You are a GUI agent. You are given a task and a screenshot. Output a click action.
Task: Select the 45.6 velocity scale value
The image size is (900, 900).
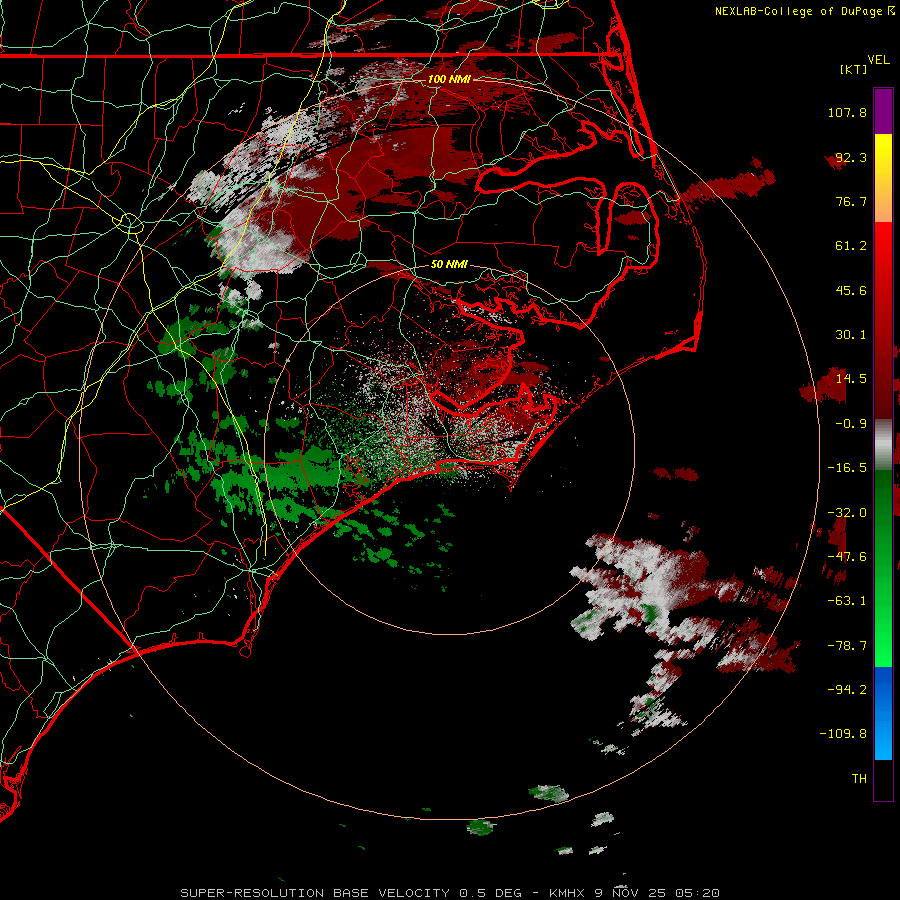tap(851, 290)
